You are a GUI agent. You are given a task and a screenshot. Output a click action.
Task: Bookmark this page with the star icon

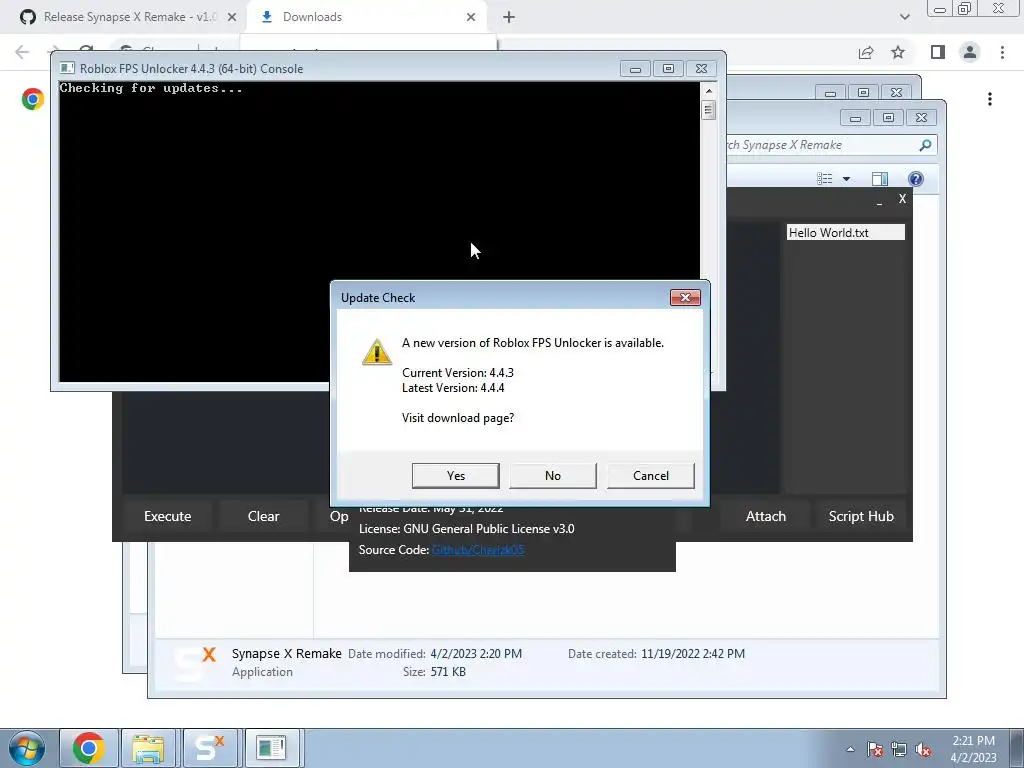[x=898, y=52]
